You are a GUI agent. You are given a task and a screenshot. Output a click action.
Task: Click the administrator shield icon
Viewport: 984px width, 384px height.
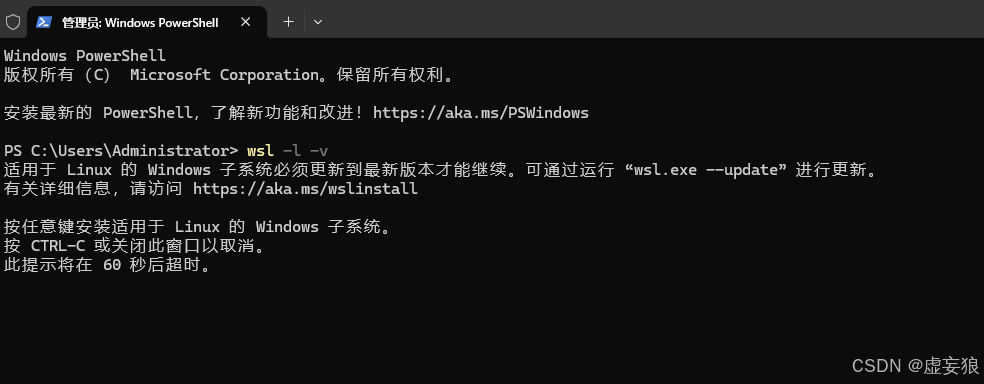tap(13, 23)
